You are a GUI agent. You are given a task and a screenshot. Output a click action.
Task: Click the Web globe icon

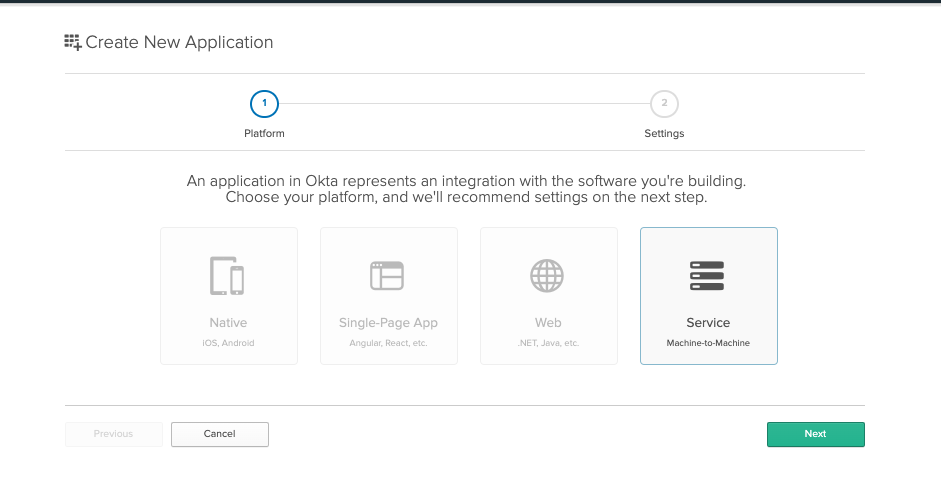point(547,275)
